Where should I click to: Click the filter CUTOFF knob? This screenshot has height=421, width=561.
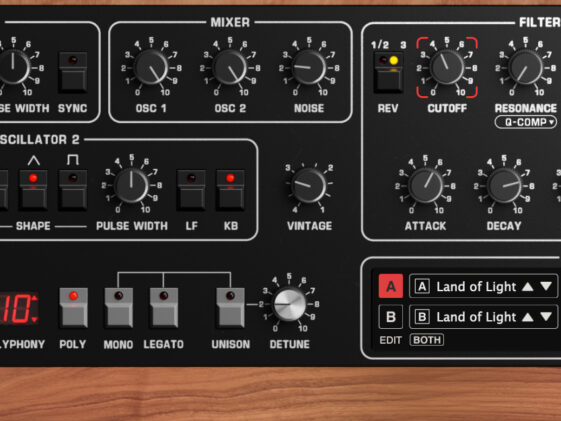[447, 67]
